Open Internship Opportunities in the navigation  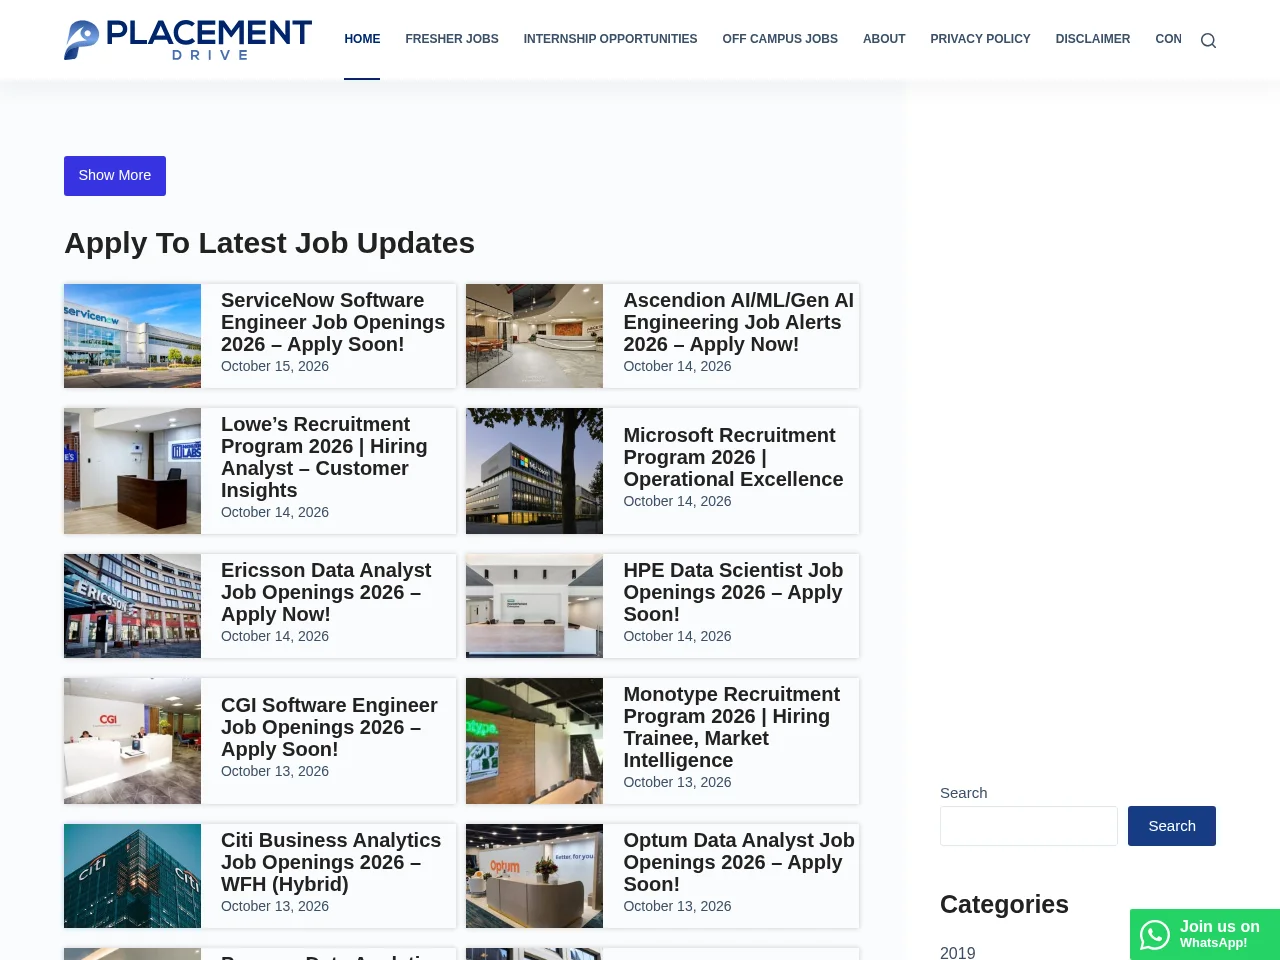pos(610,39)
